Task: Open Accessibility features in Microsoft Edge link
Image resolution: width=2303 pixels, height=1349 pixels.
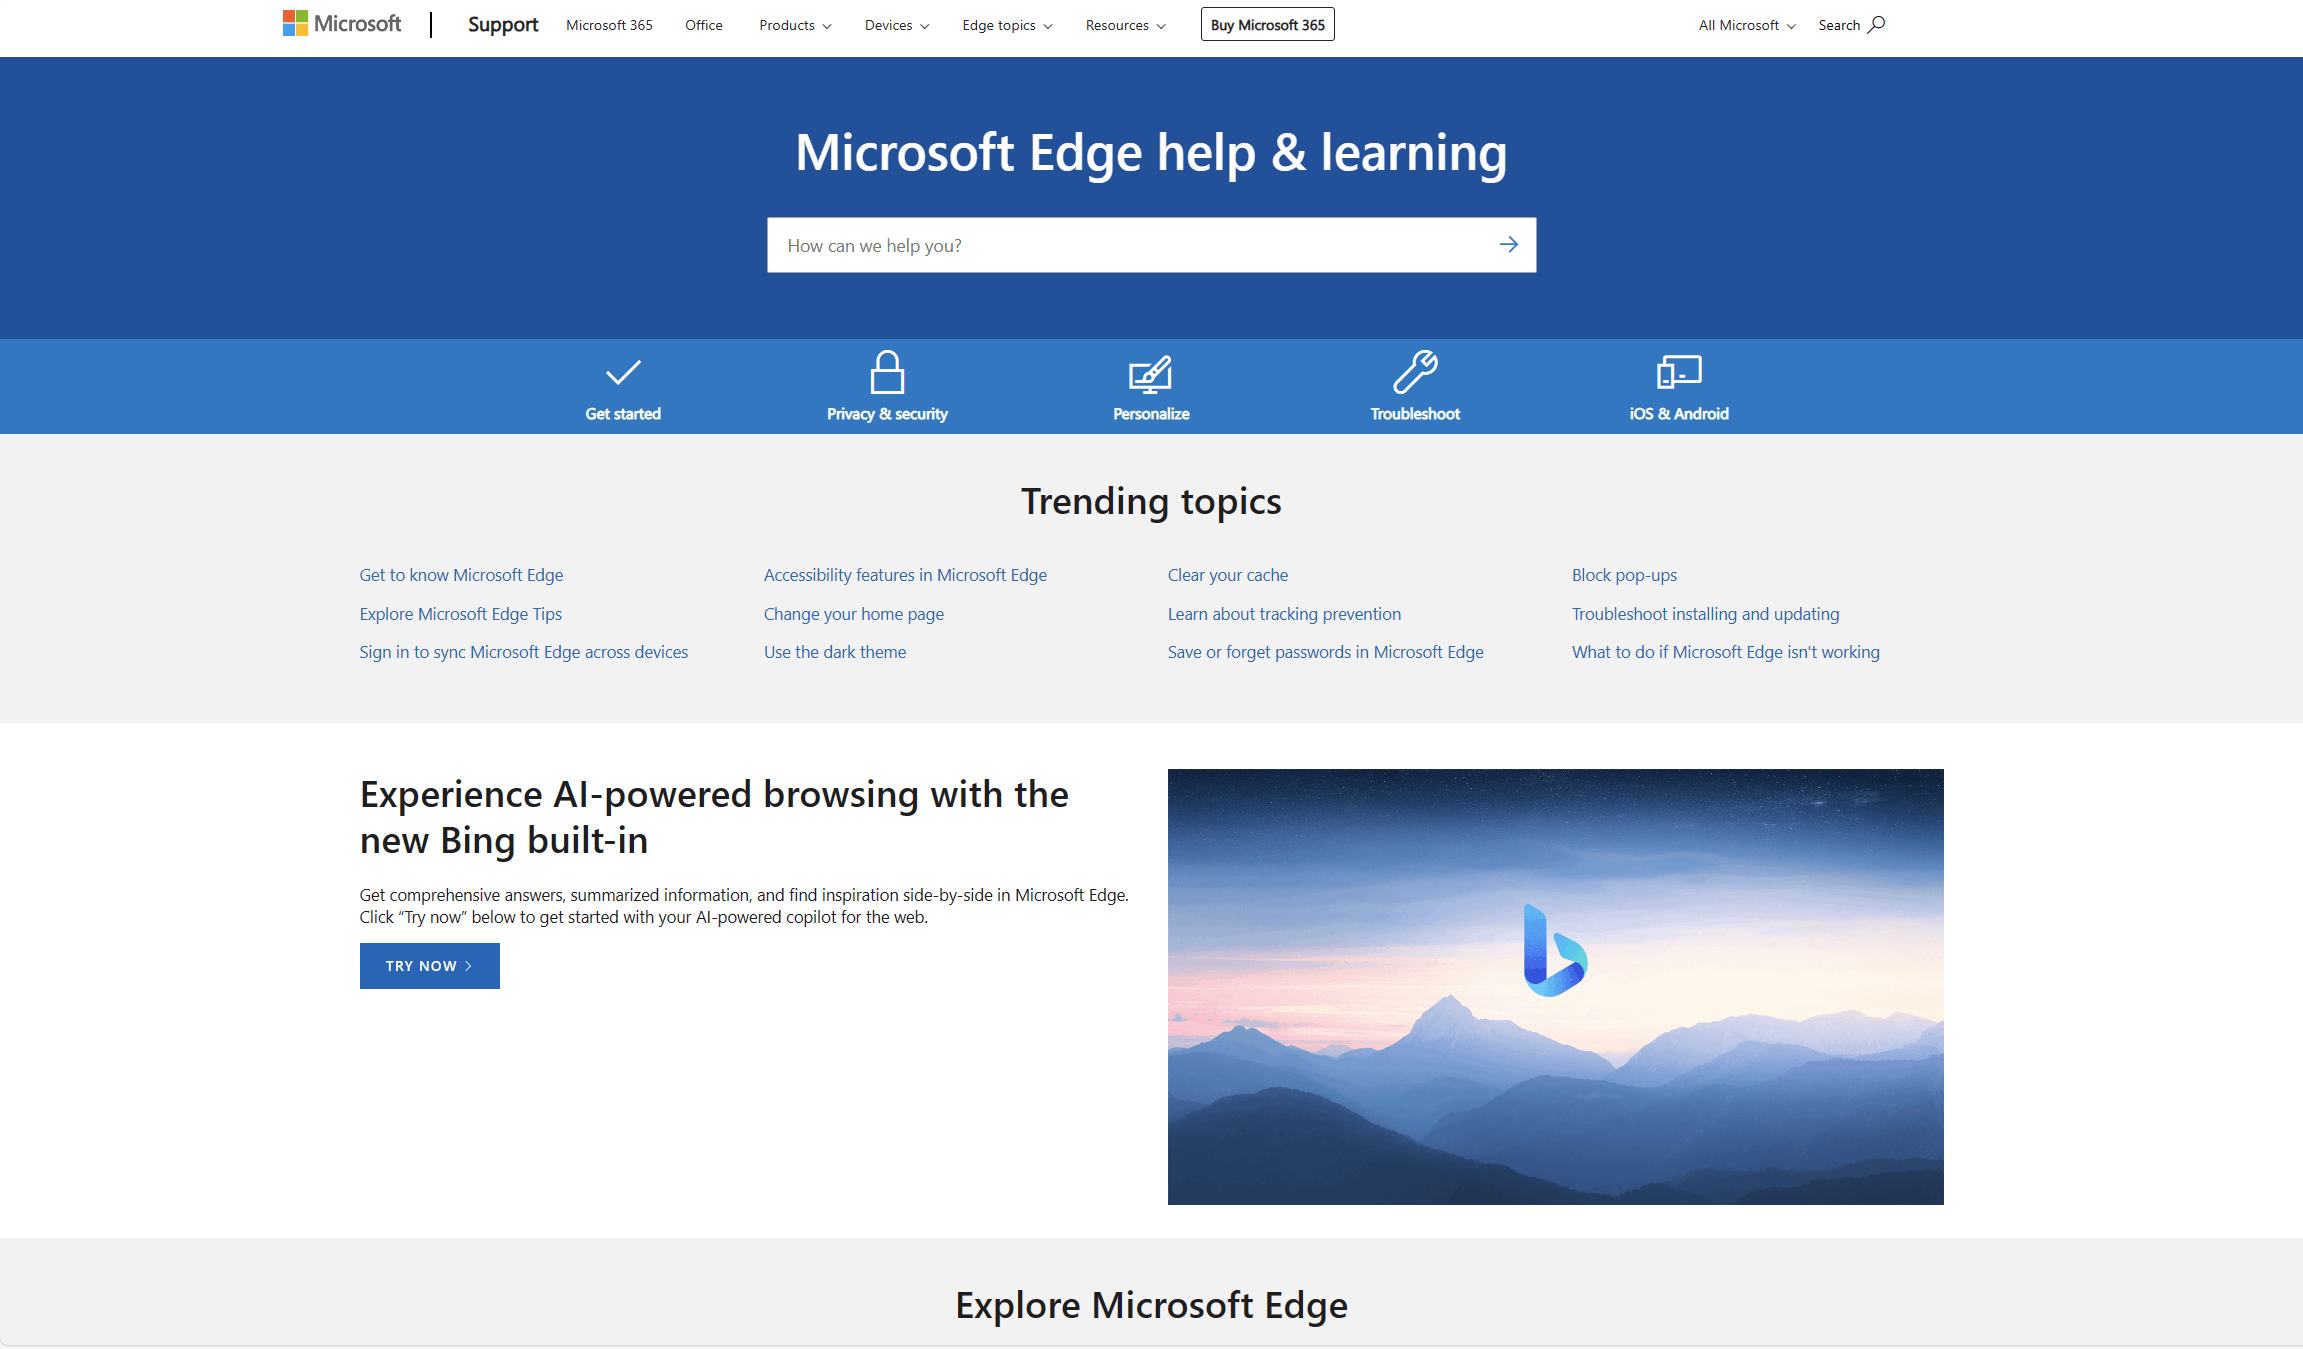Action: 905,575
